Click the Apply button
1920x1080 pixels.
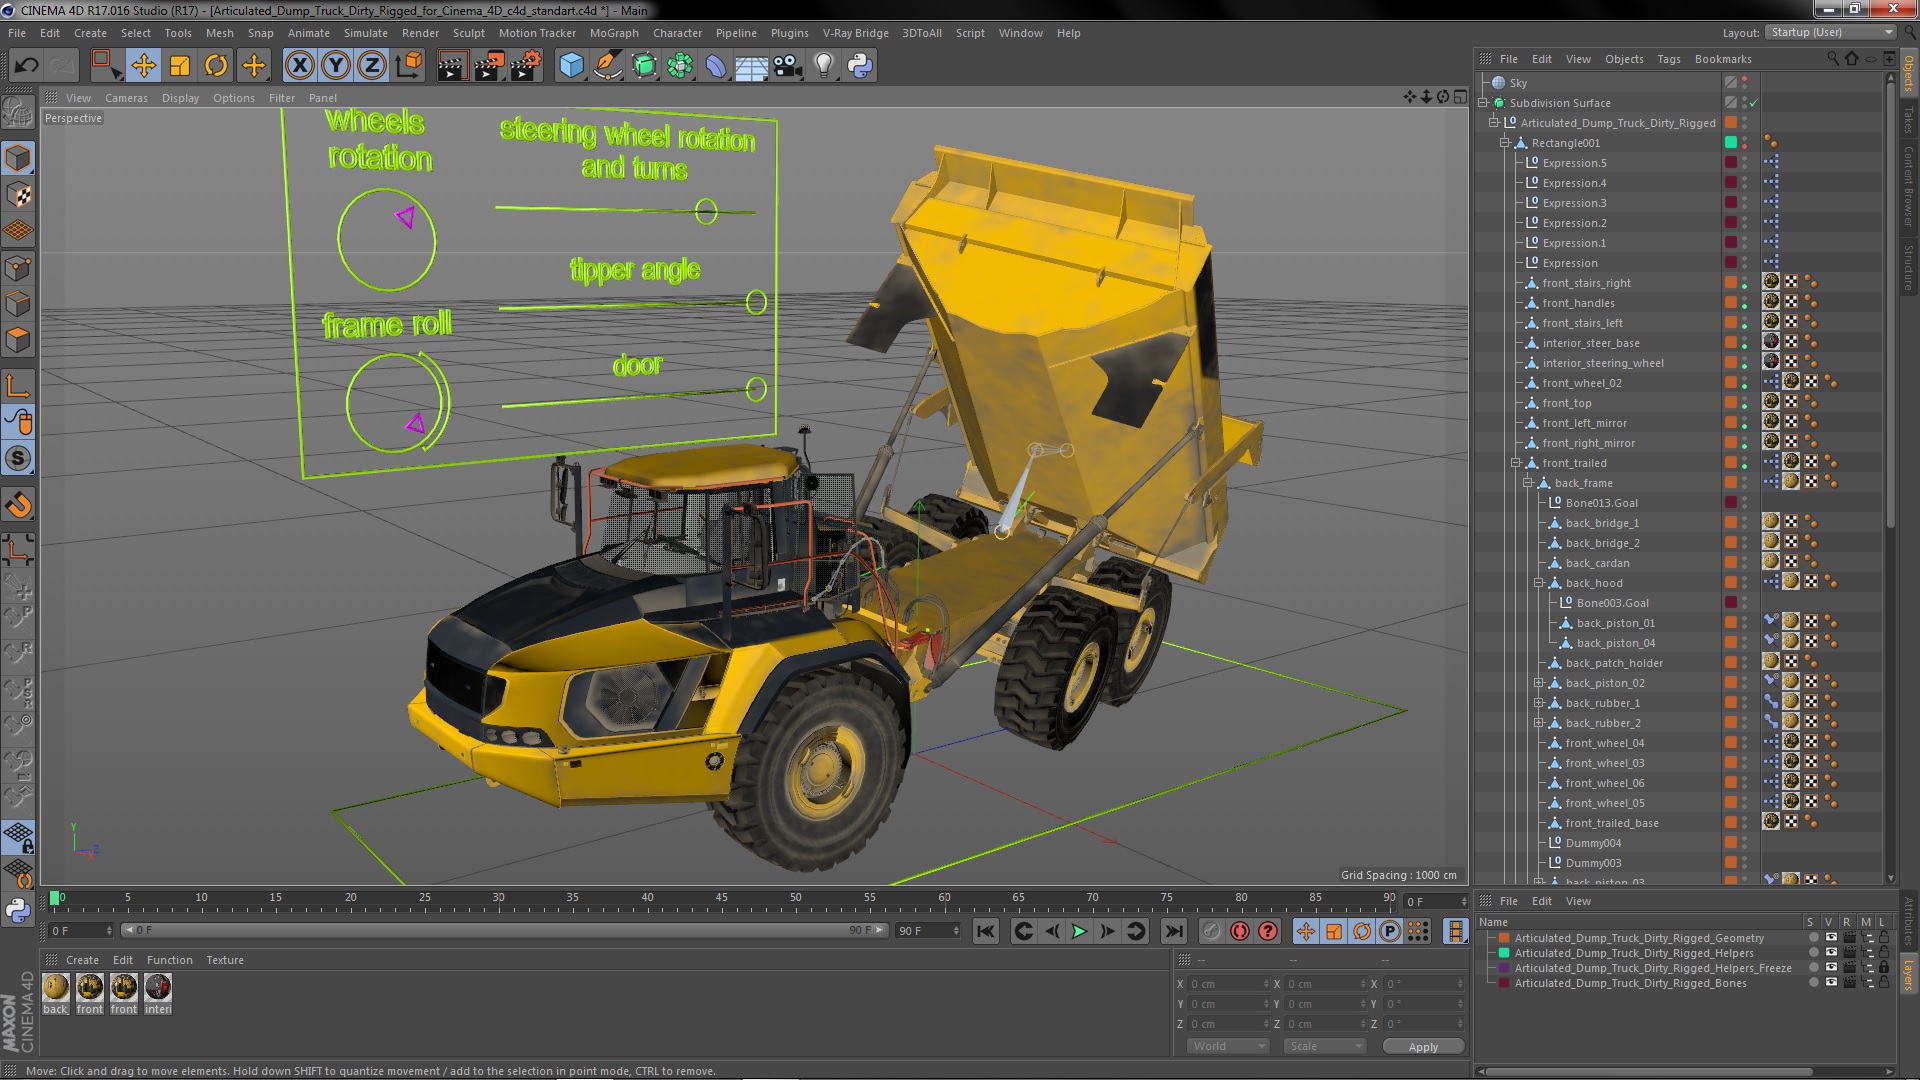point(1423,1047)
